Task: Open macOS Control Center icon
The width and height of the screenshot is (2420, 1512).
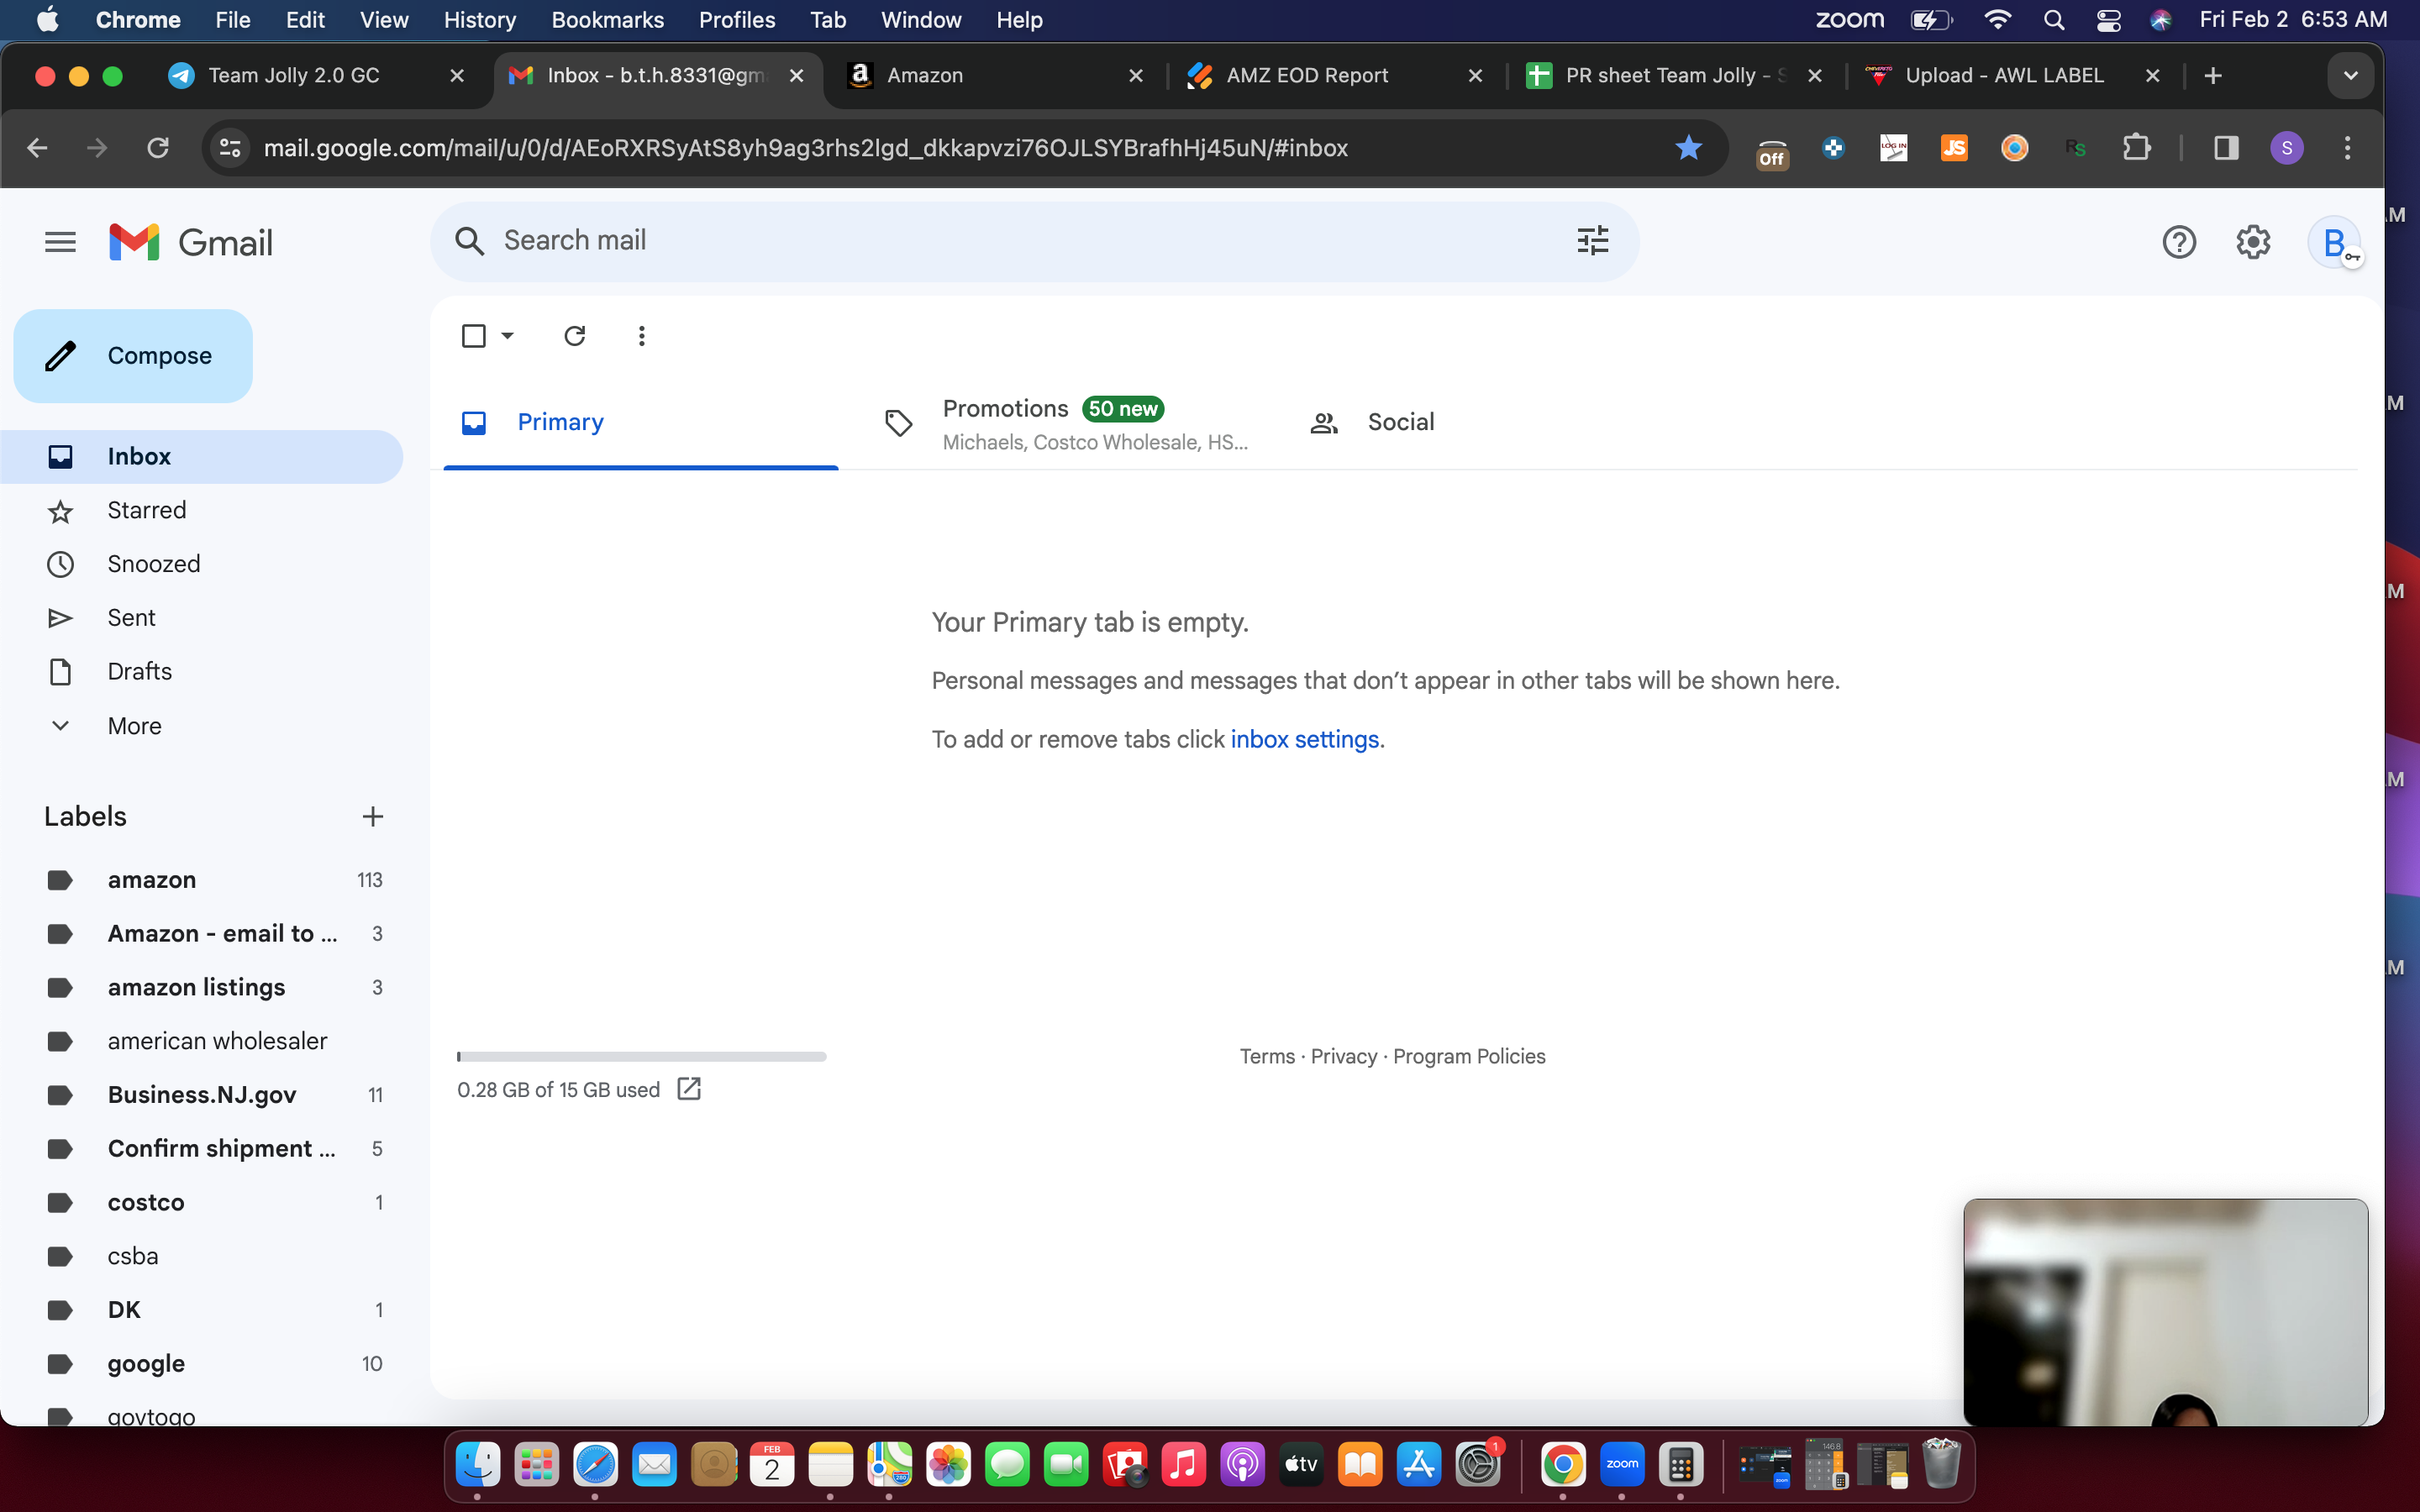Action: click(2108, 20)
